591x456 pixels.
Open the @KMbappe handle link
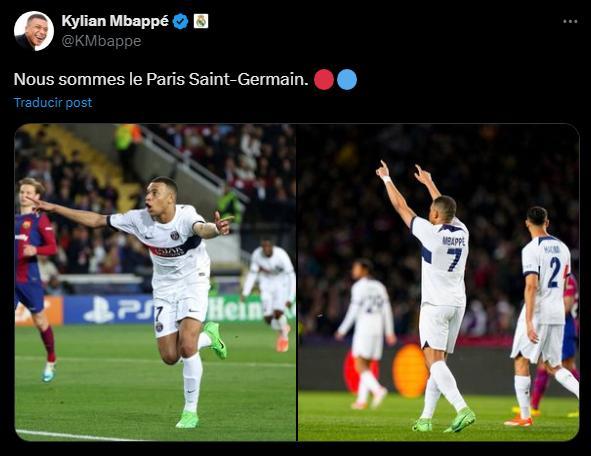(x=101, y=41)
